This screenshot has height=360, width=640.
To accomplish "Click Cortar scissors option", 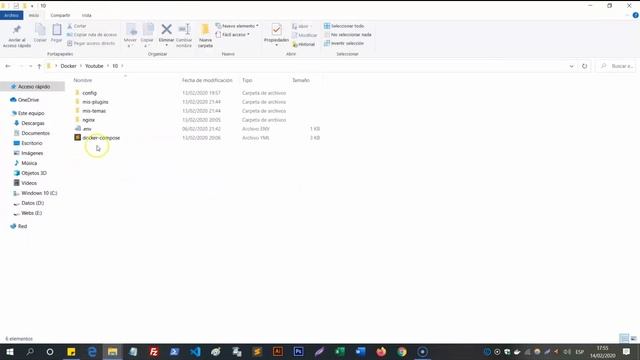I will 77,26.
